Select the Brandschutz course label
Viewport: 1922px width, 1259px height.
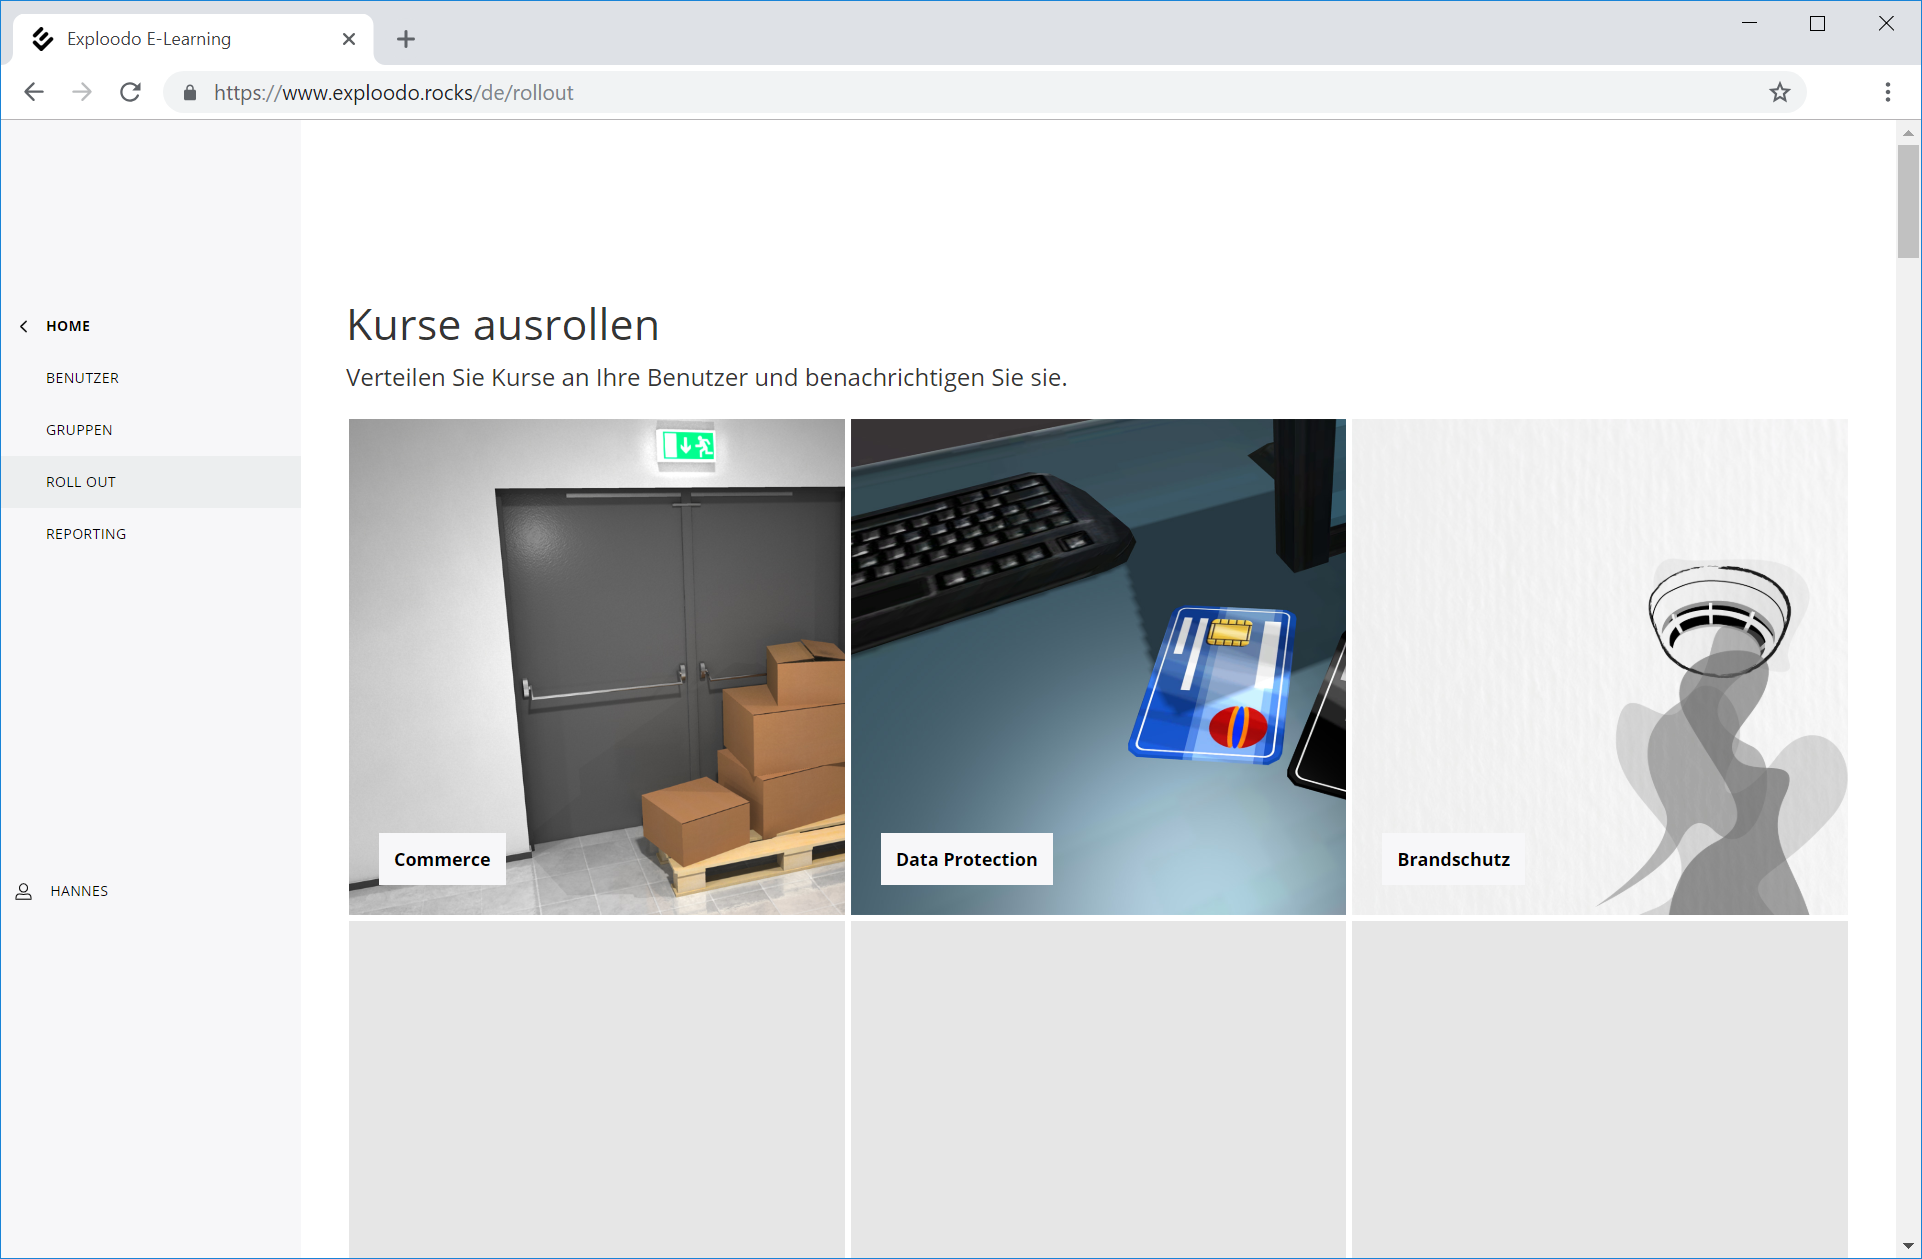click(x=1453, y=859)
